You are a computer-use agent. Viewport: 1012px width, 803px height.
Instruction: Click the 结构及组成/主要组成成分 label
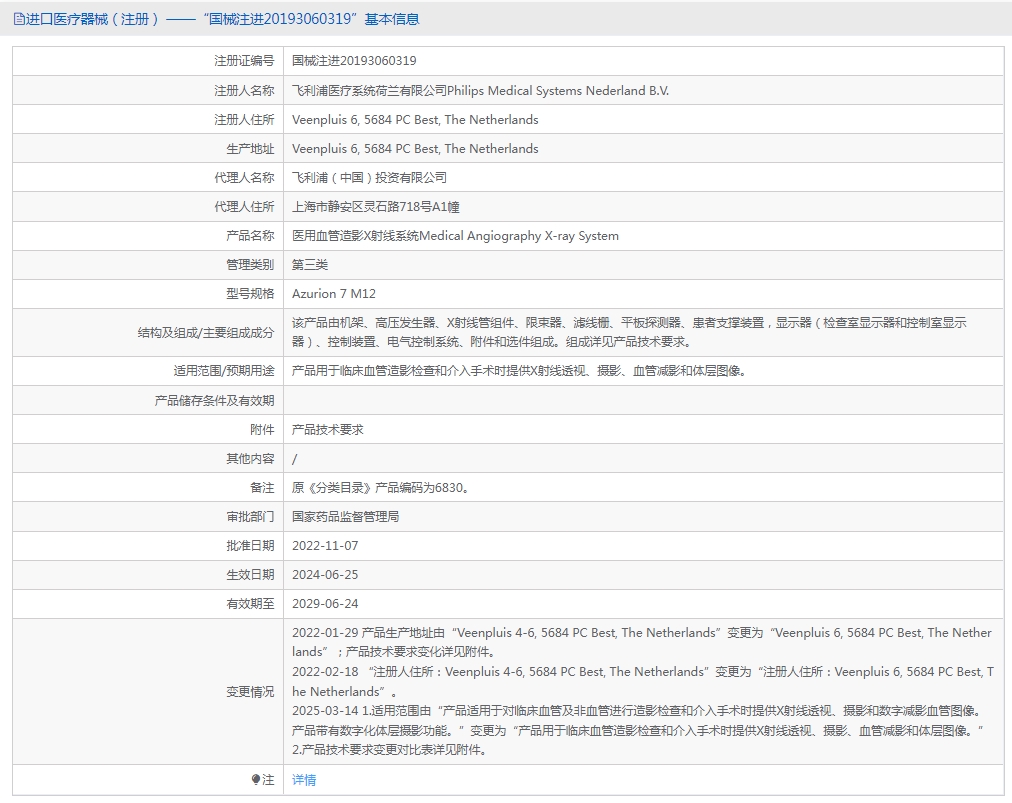tap(206, 332)
